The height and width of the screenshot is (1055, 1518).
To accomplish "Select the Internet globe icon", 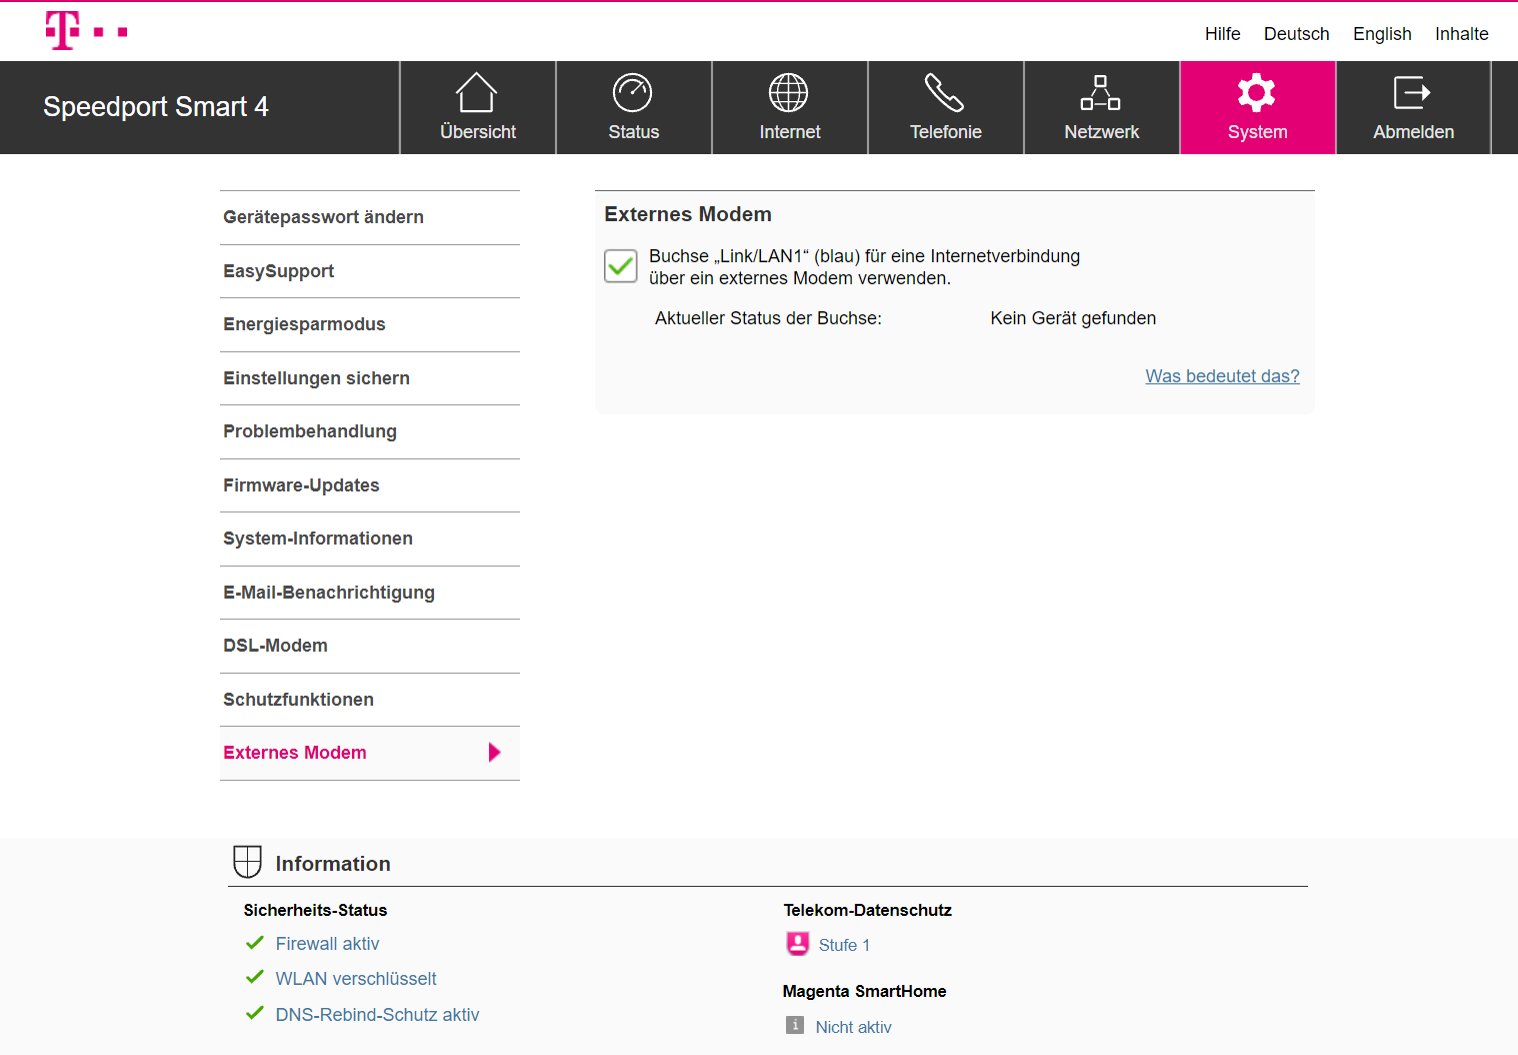I will pyautogui.click(x=789, y=93).
